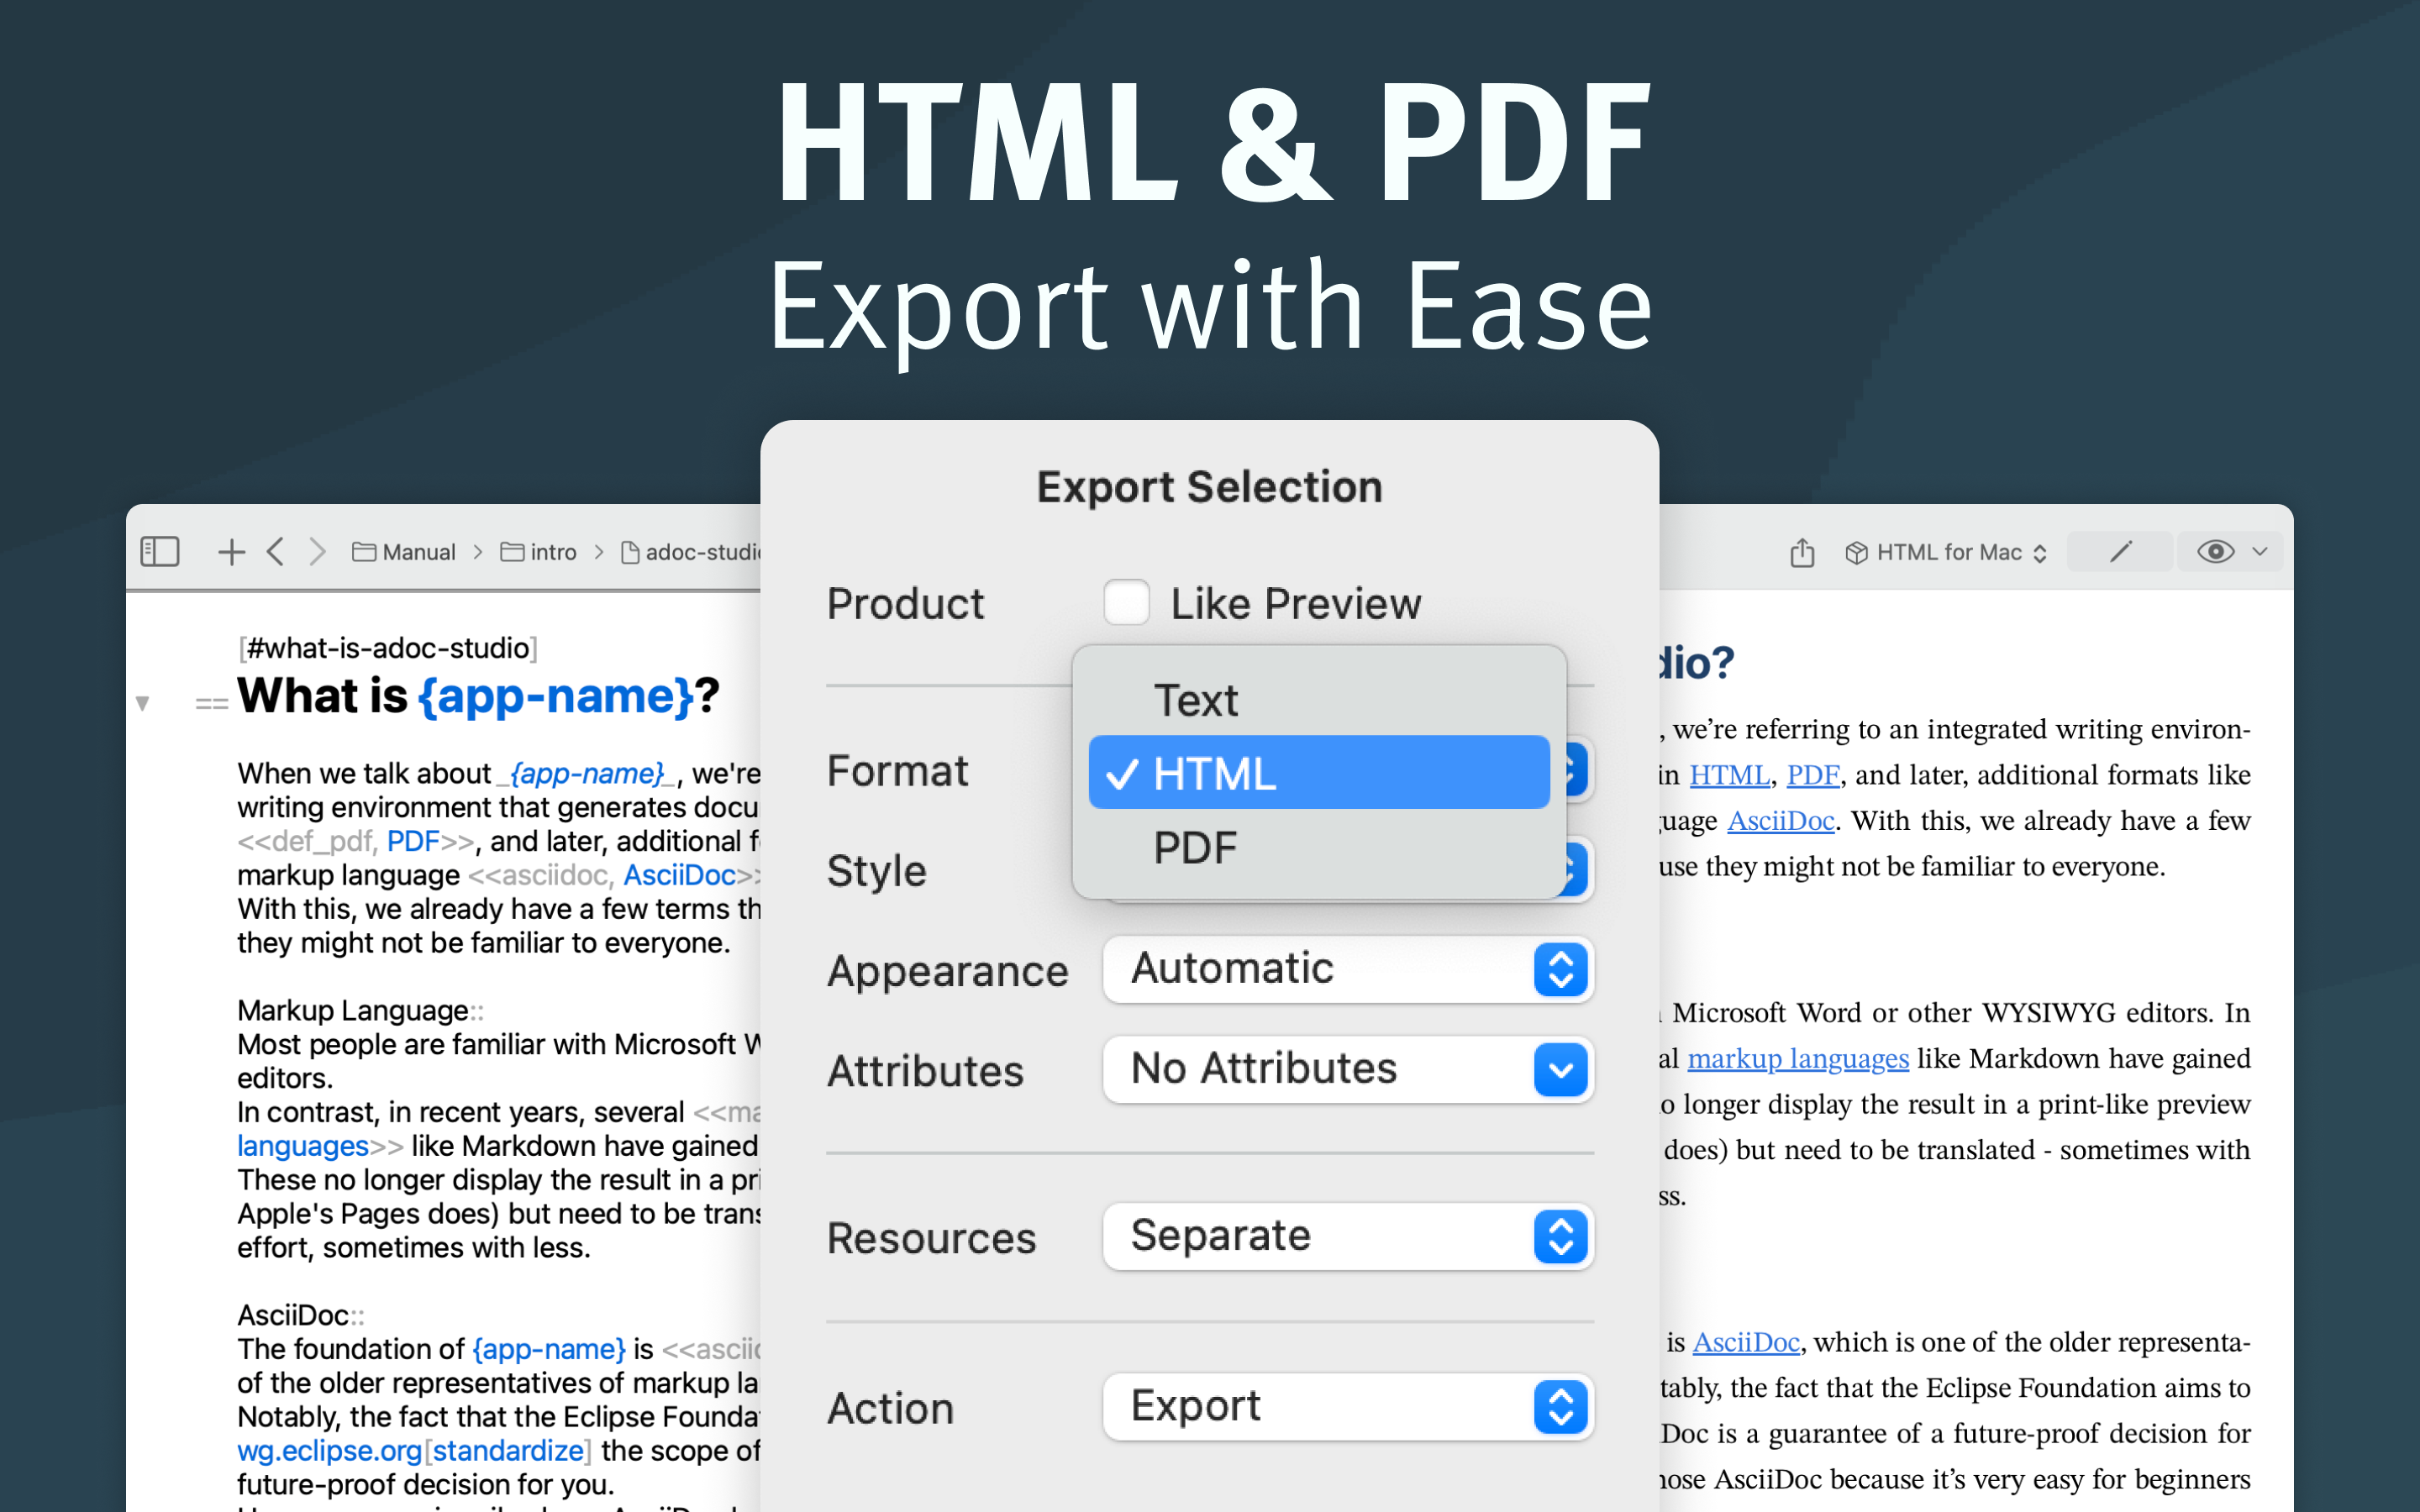Enable the Like Preview checkbox

pos(1126,603)
